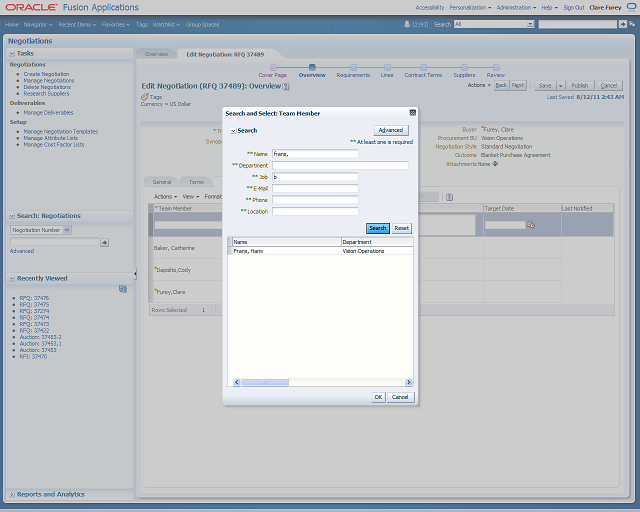640x512 pixels.
Task: Open the Watchlist menu
Action: (166, 24)
